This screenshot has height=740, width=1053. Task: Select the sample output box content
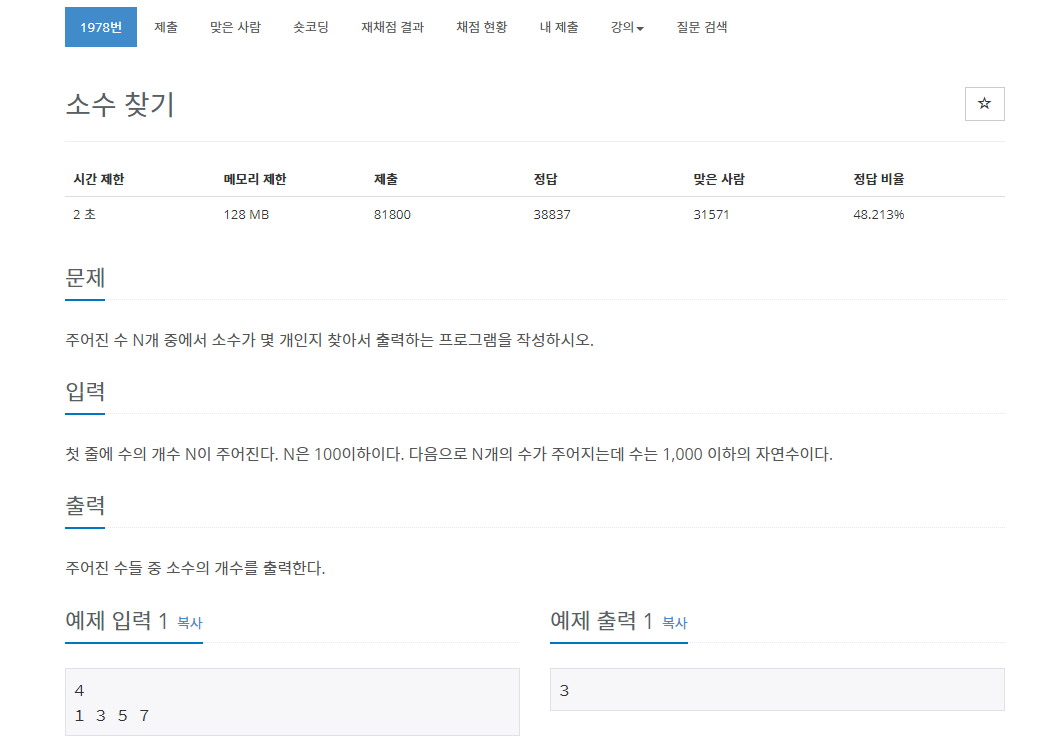click(x=775, y=689)
